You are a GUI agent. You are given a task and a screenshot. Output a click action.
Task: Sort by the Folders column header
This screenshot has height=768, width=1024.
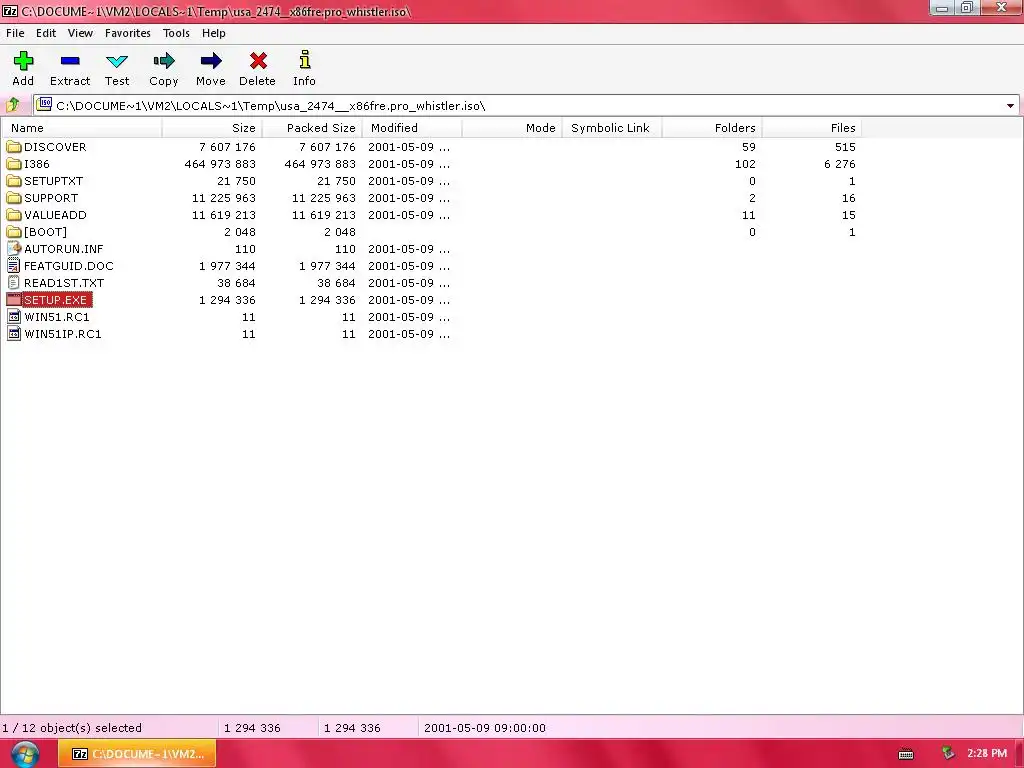[712, 128]
